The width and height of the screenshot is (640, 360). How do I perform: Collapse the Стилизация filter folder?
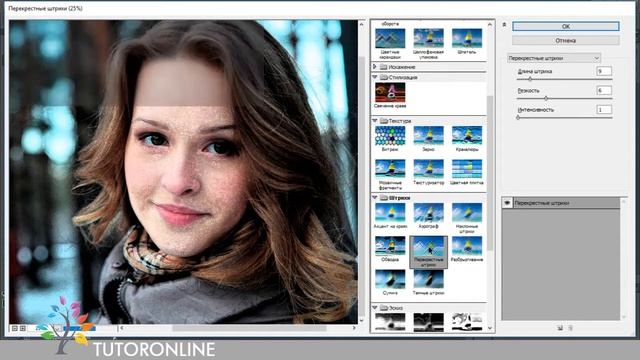click(x=375, y=77)
